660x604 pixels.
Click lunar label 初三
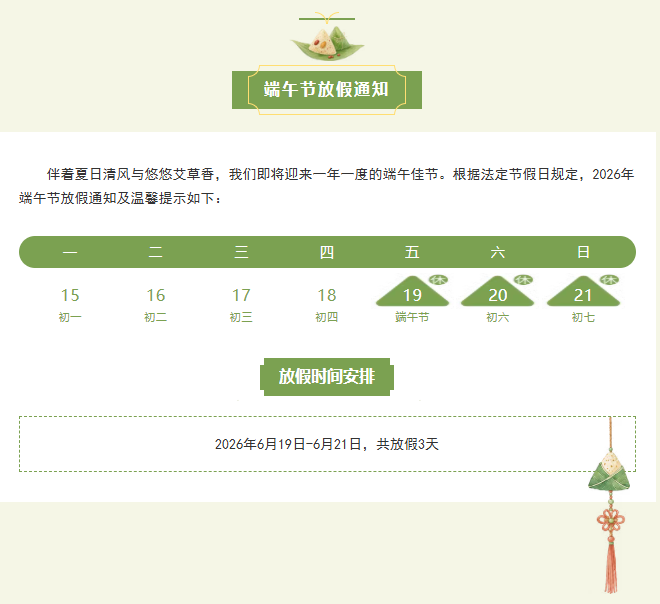point(241,317)
